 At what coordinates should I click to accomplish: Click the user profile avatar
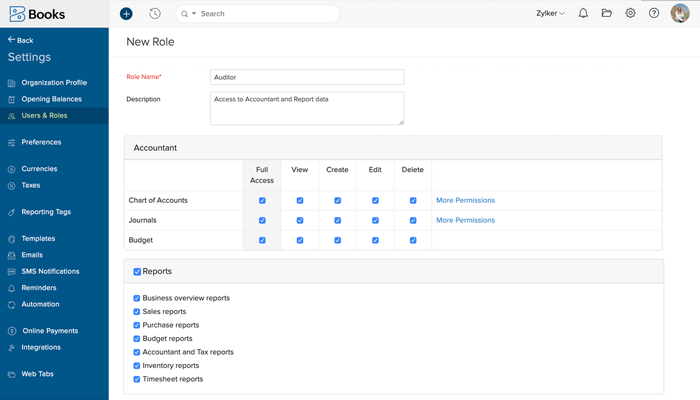coord(679,14)
